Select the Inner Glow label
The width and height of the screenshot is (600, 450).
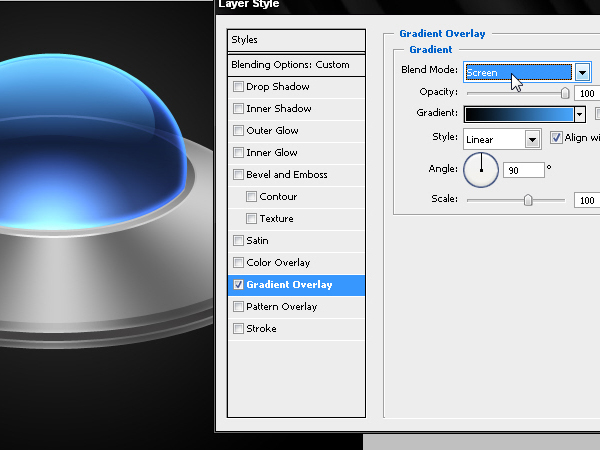point(272,153)
